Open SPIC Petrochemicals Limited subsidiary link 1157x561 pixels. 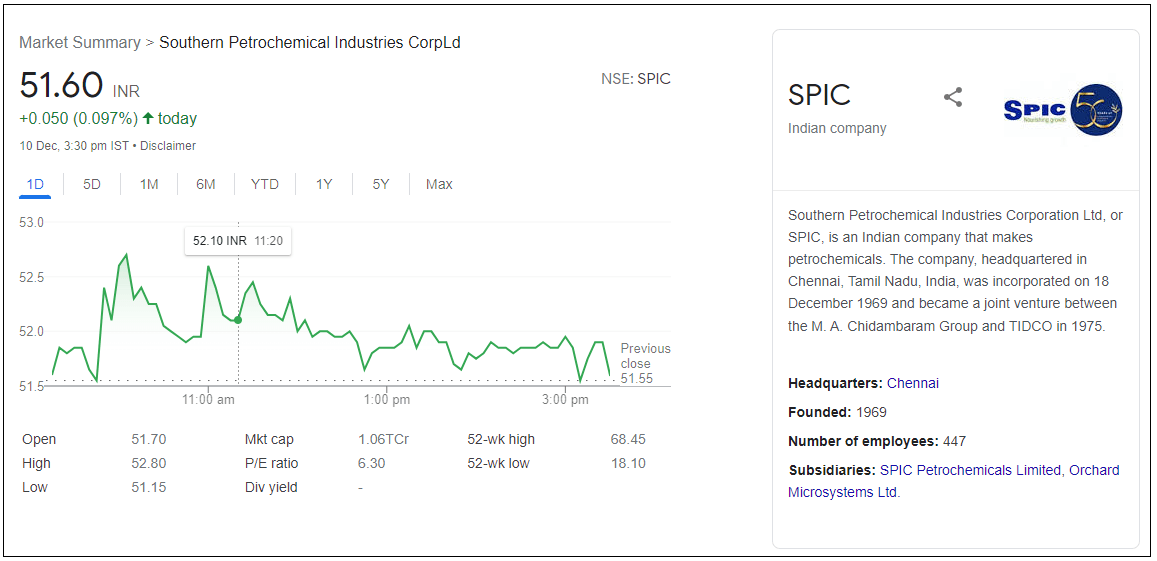click(970, 470)
